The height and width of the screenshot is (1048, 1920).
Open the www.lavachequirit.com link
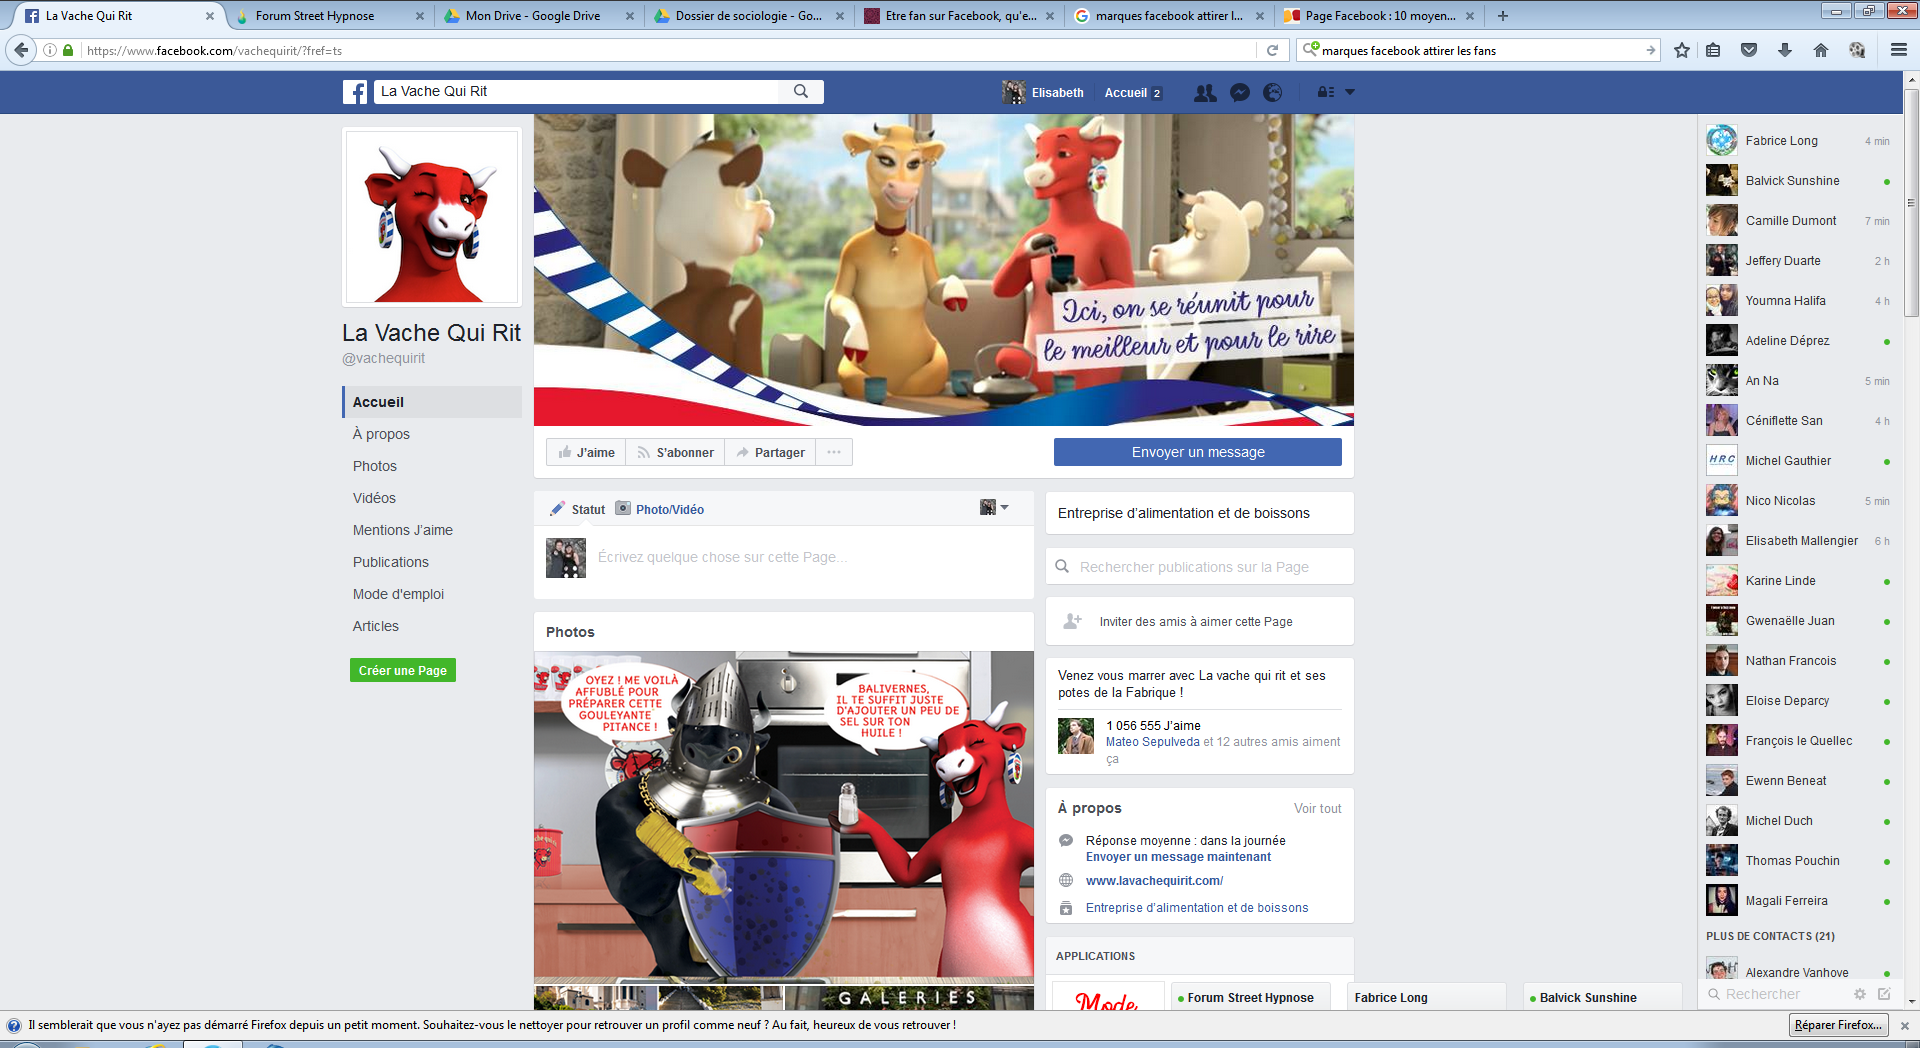pyautogui.click(x=1155, y=881)
